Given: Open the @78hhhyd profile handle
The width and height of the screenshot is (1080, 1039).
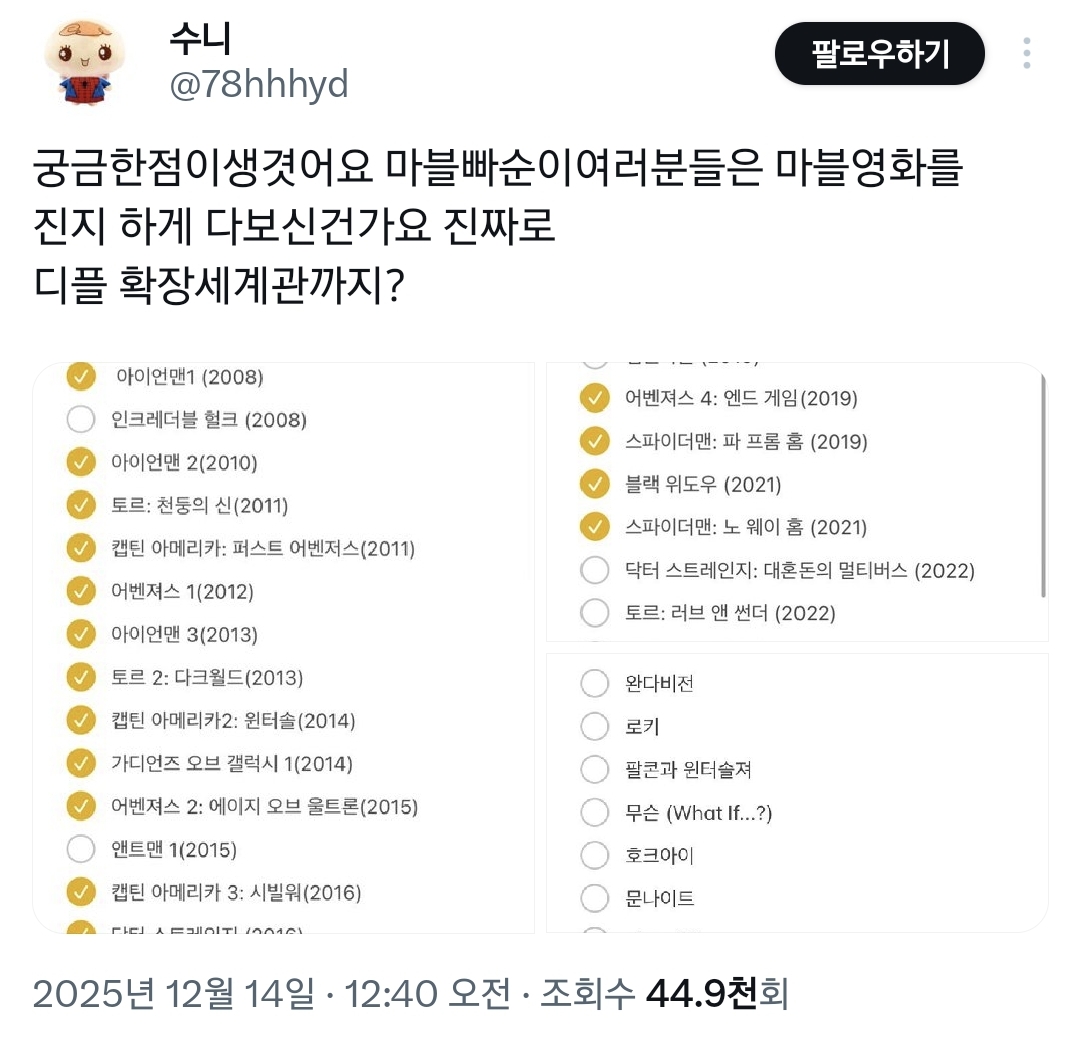Looking at the screenshot, I should [259, 85].
